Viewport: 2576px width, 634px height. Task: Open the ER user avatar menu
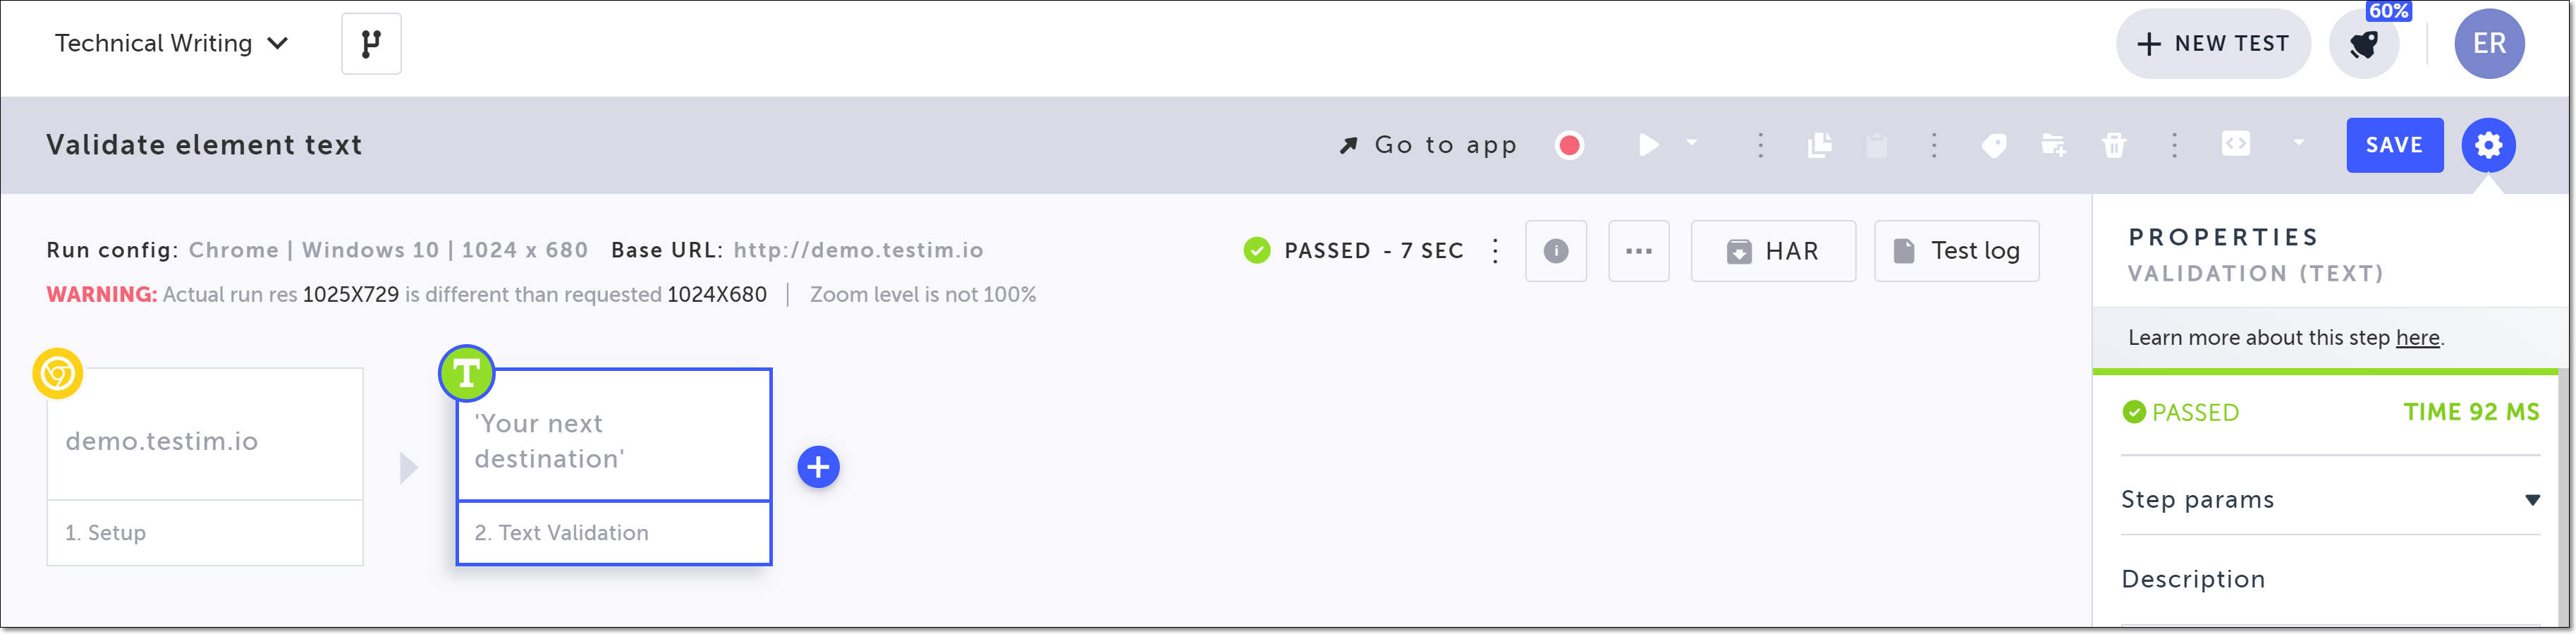2488,44
